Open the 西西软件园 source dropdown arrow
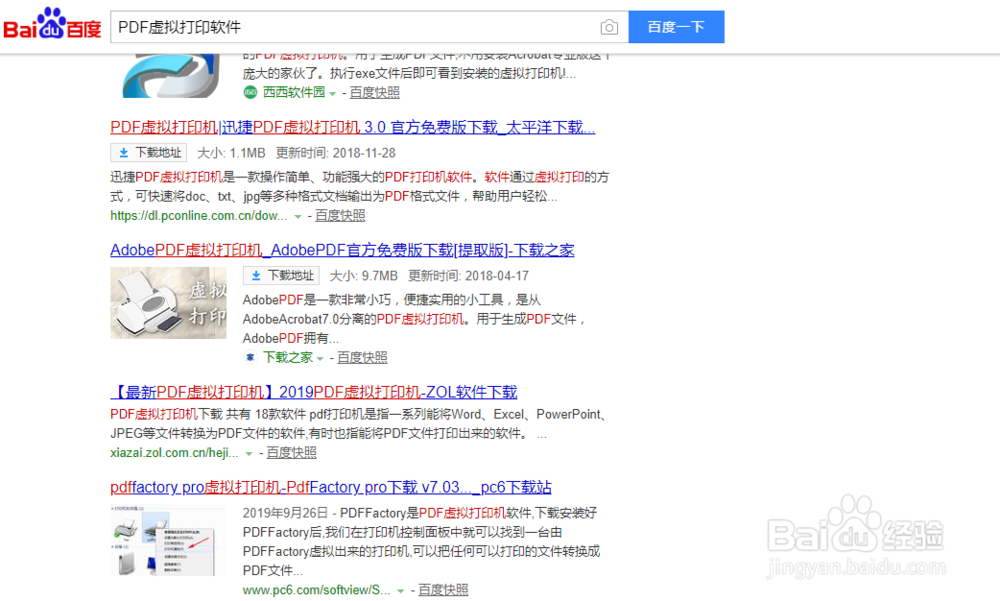Screen dimensions: 1000x601 [x=332, y=93]
